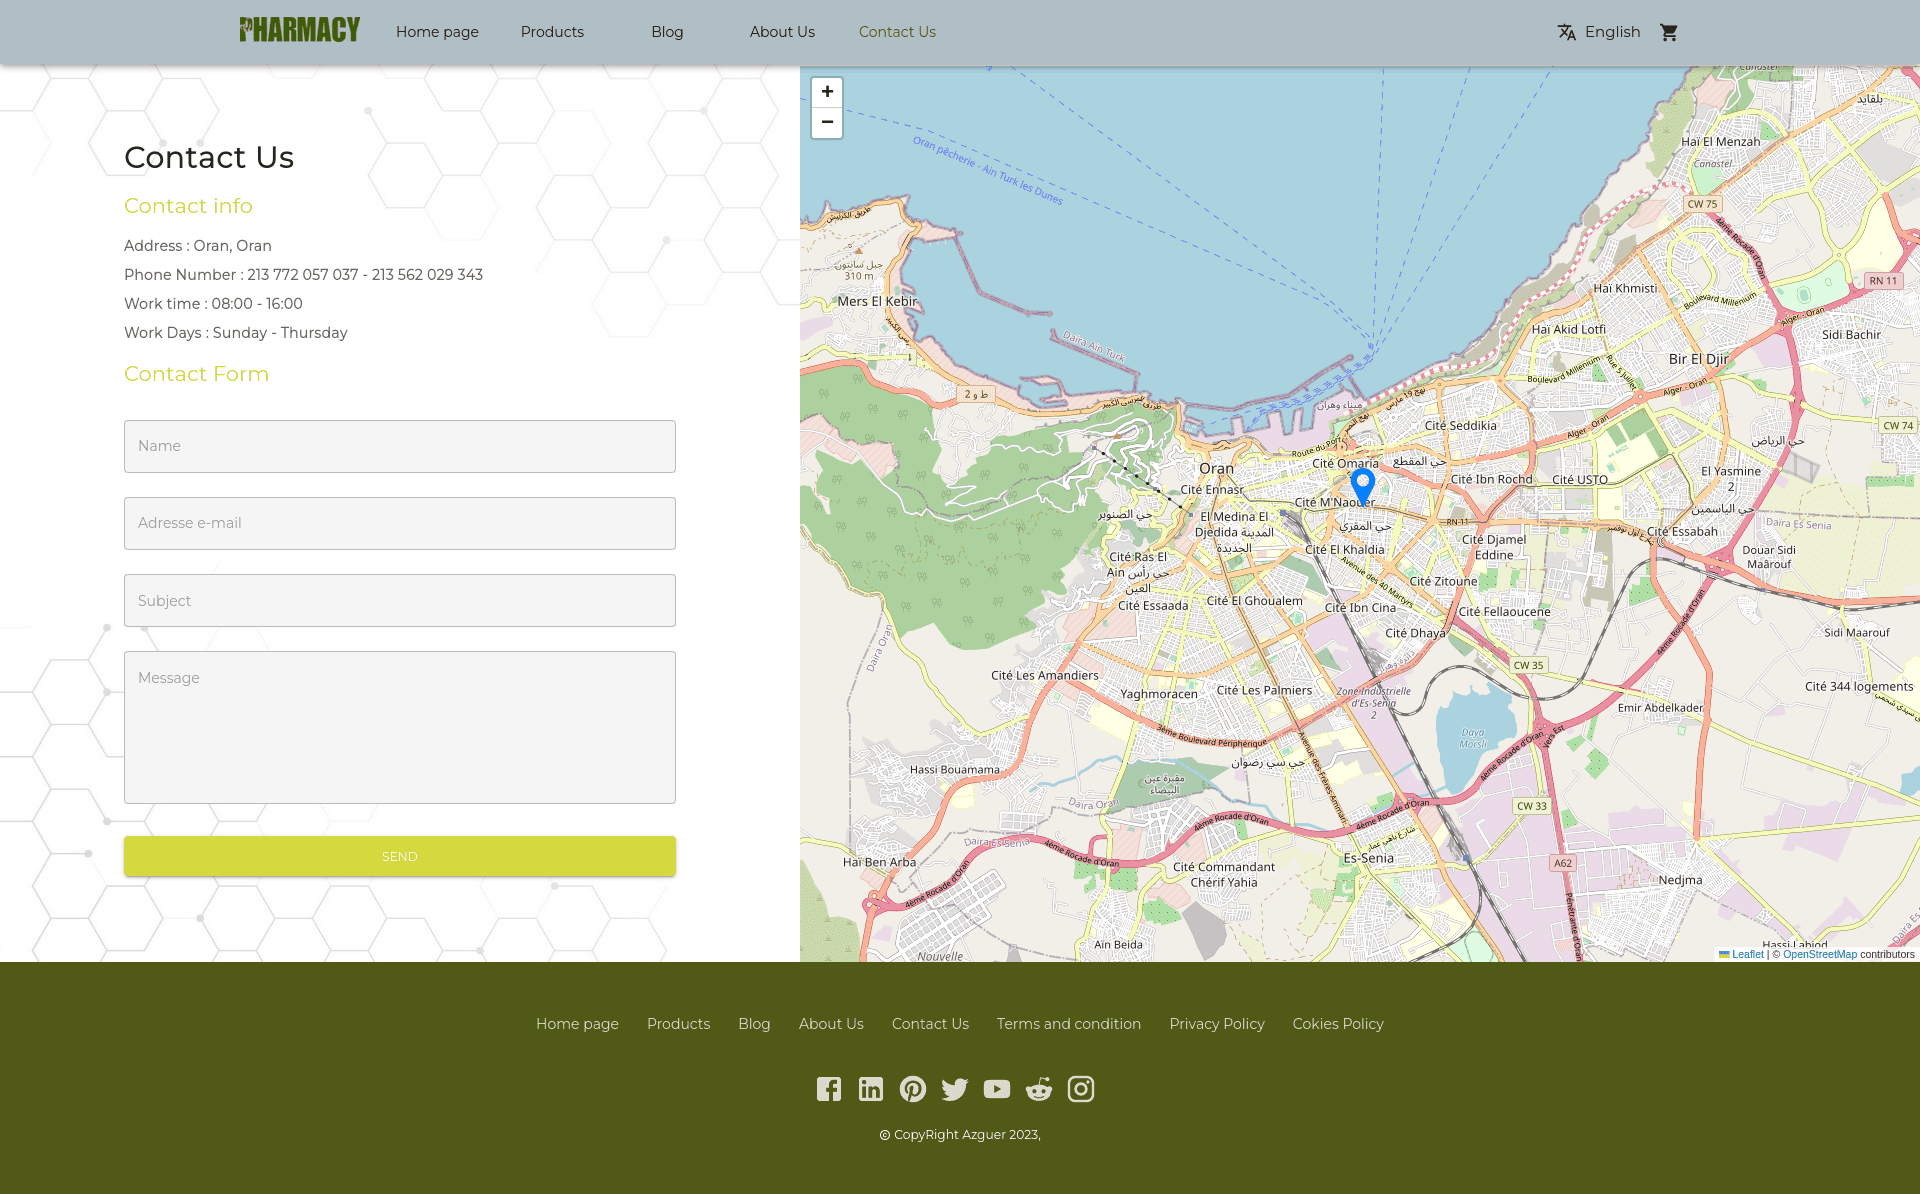Click the Facebook icon in footer
This screenshot has height=1194, width=1920.
point(829,1089)
